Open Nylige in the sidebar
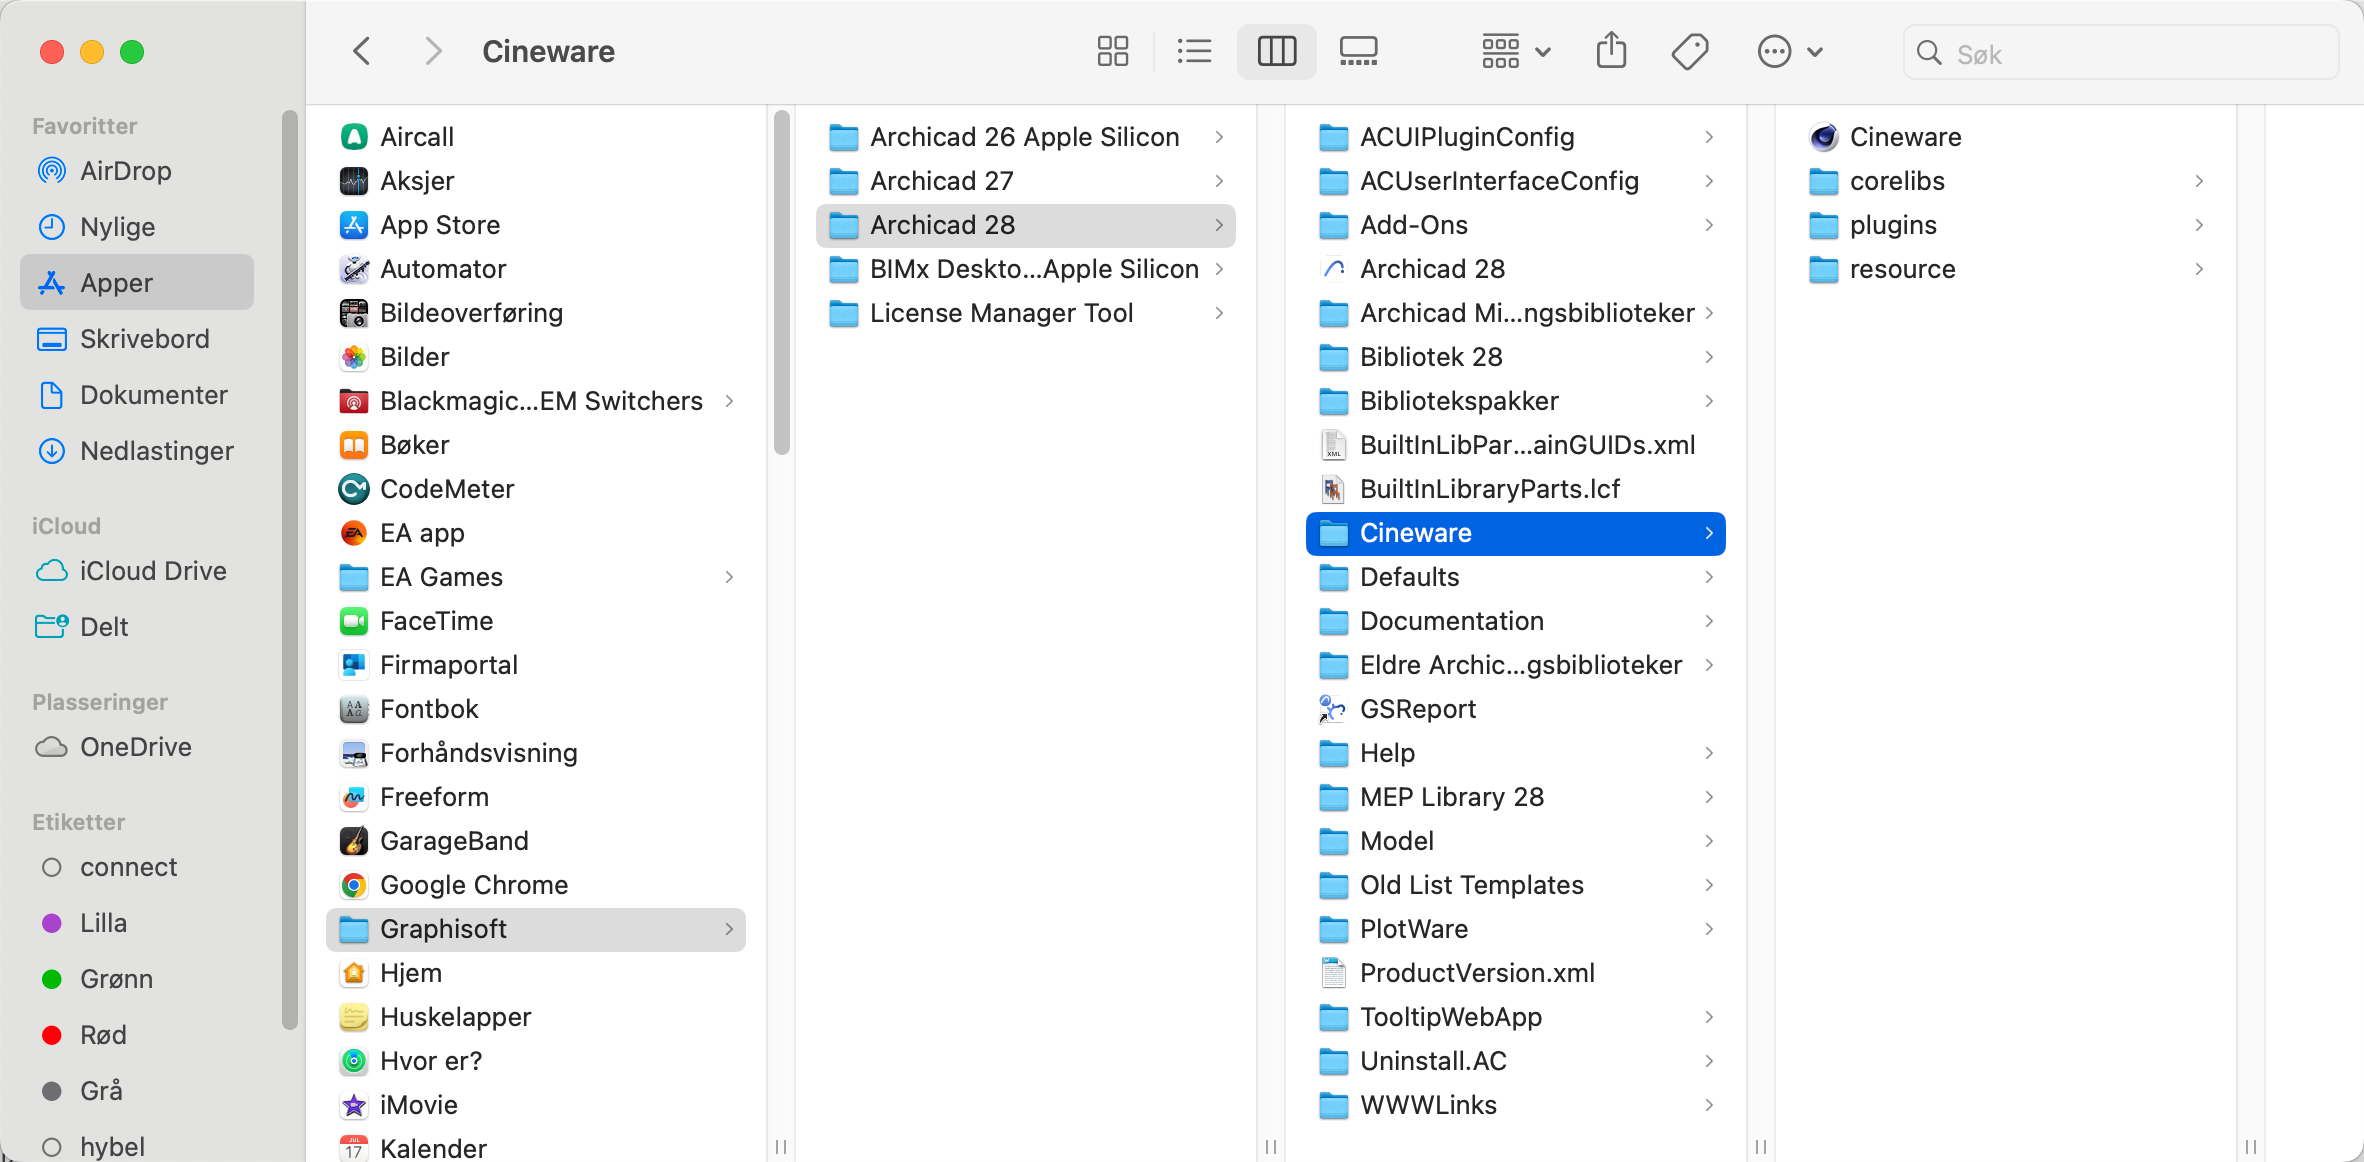 click(137, 227)
